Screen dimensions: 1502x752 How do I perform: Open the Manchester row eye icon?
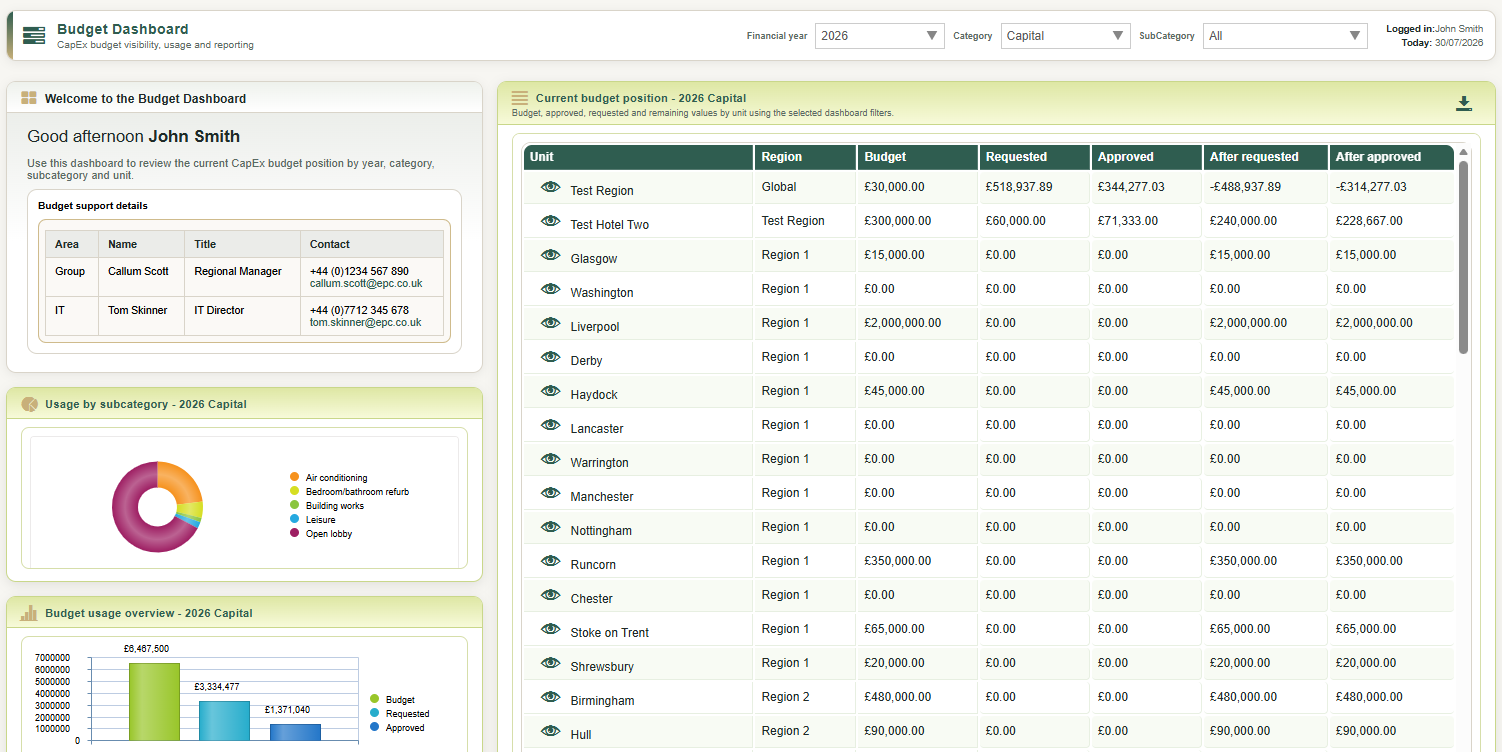coord(550,493)
